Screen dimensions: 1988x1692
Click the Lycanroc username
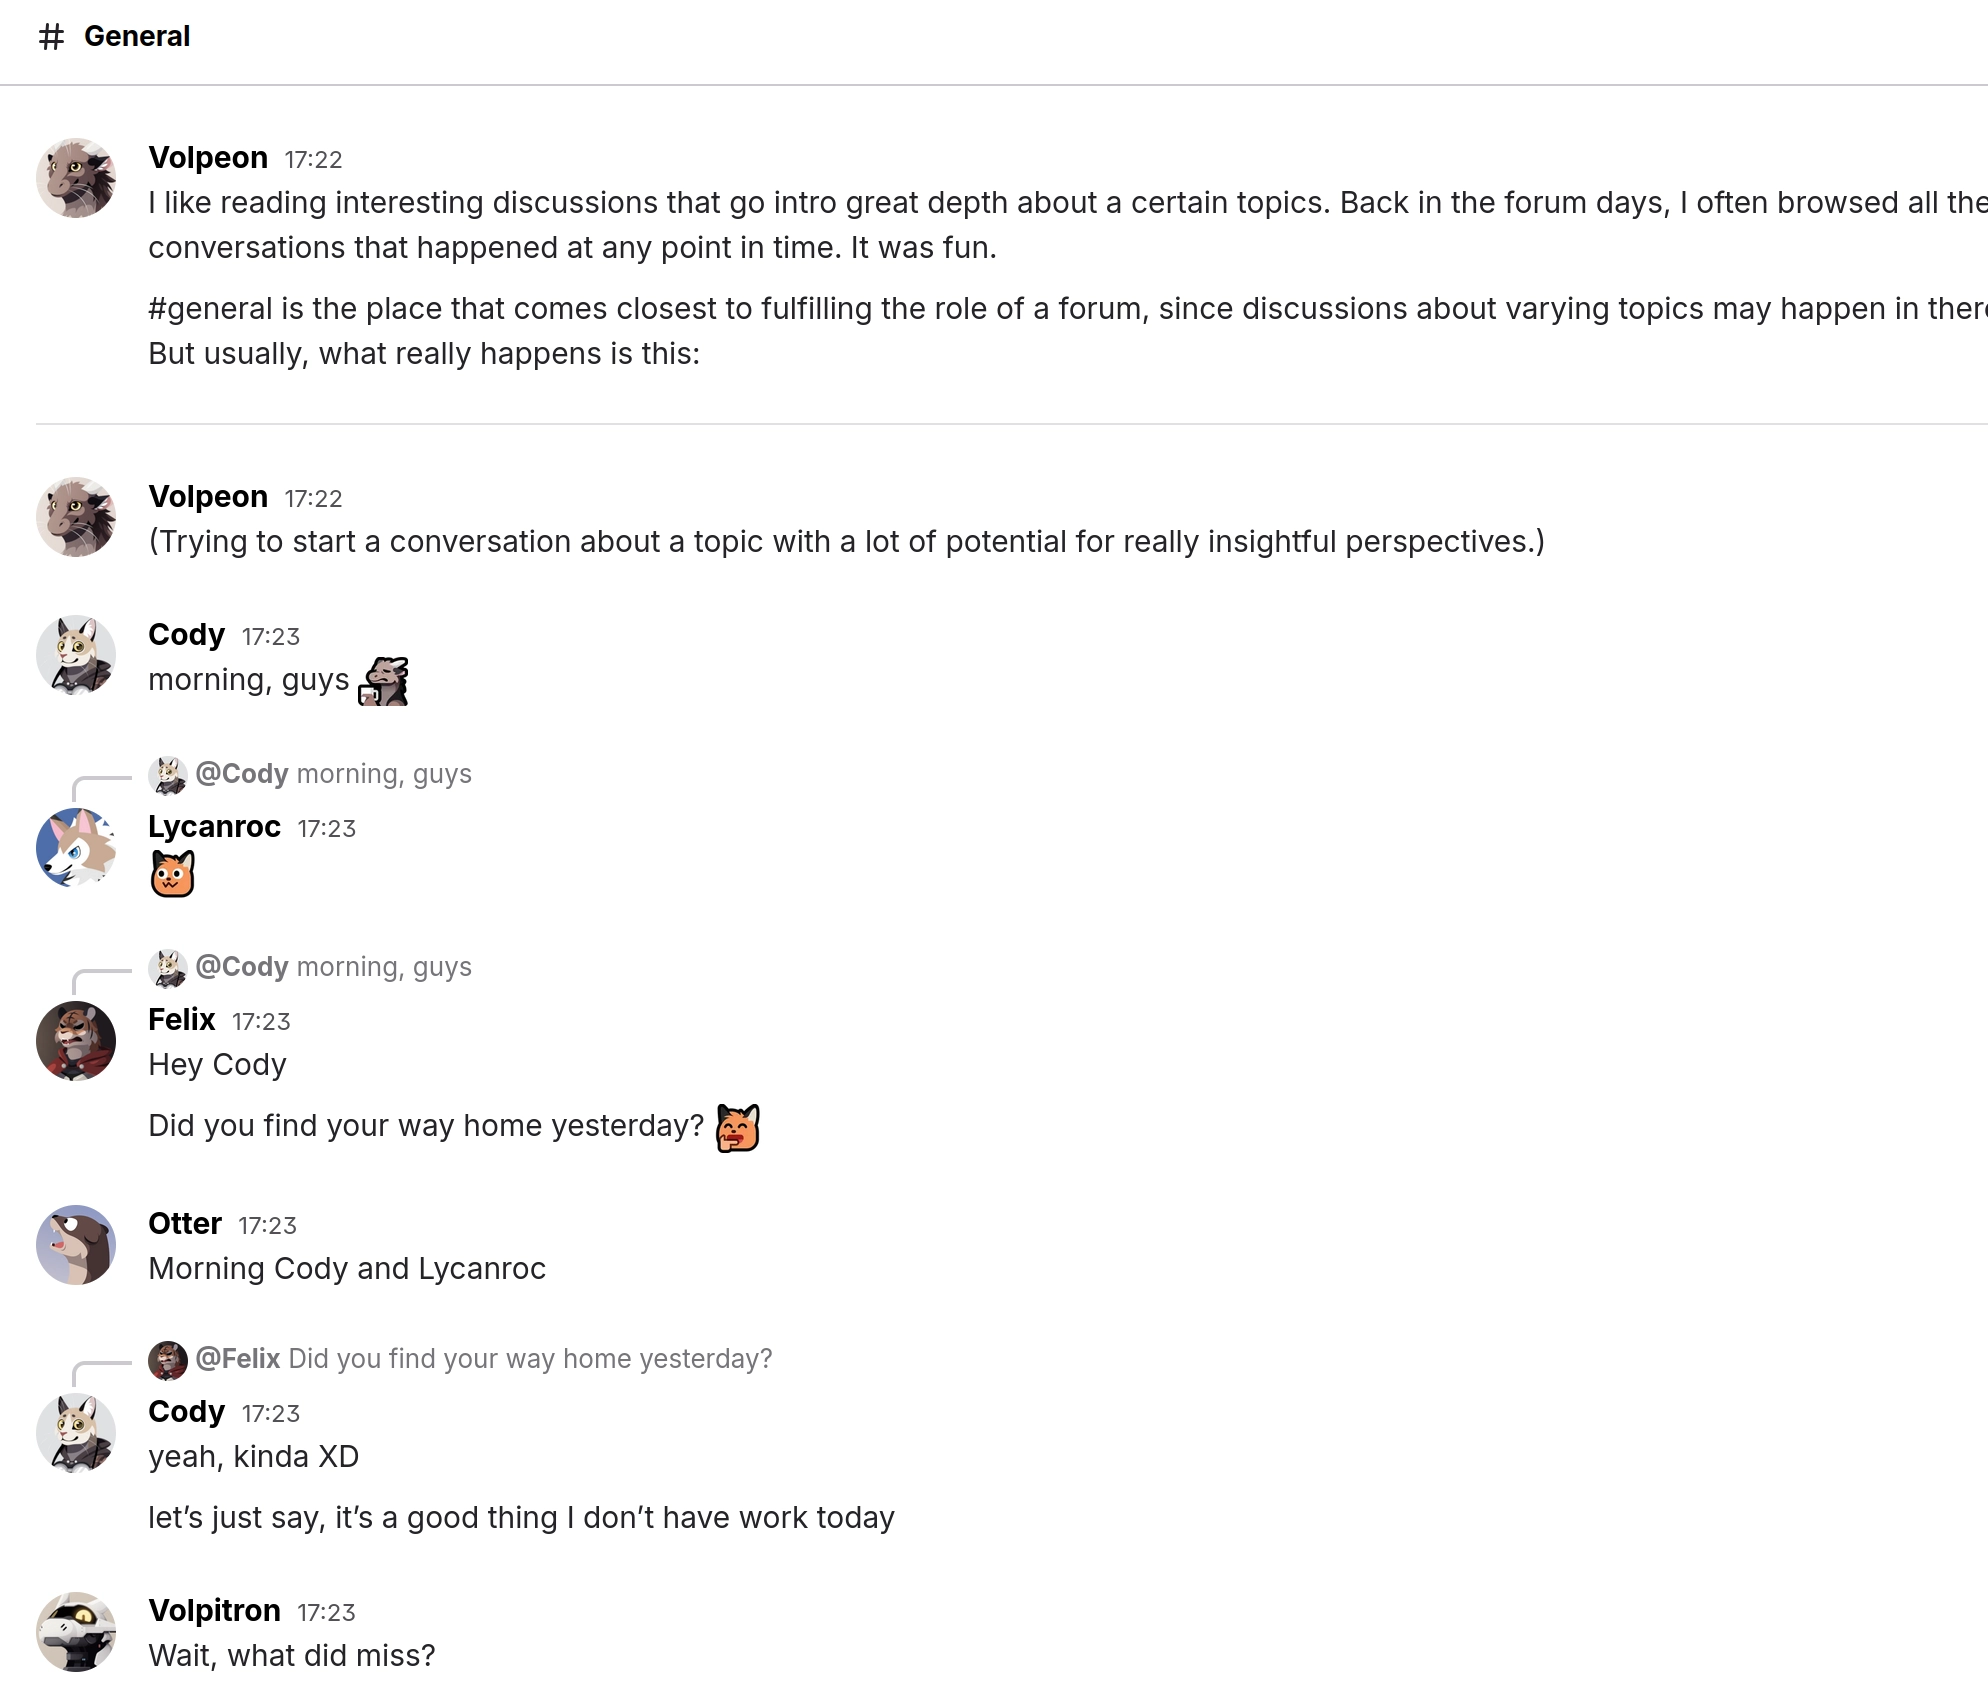tap(214, 827)
